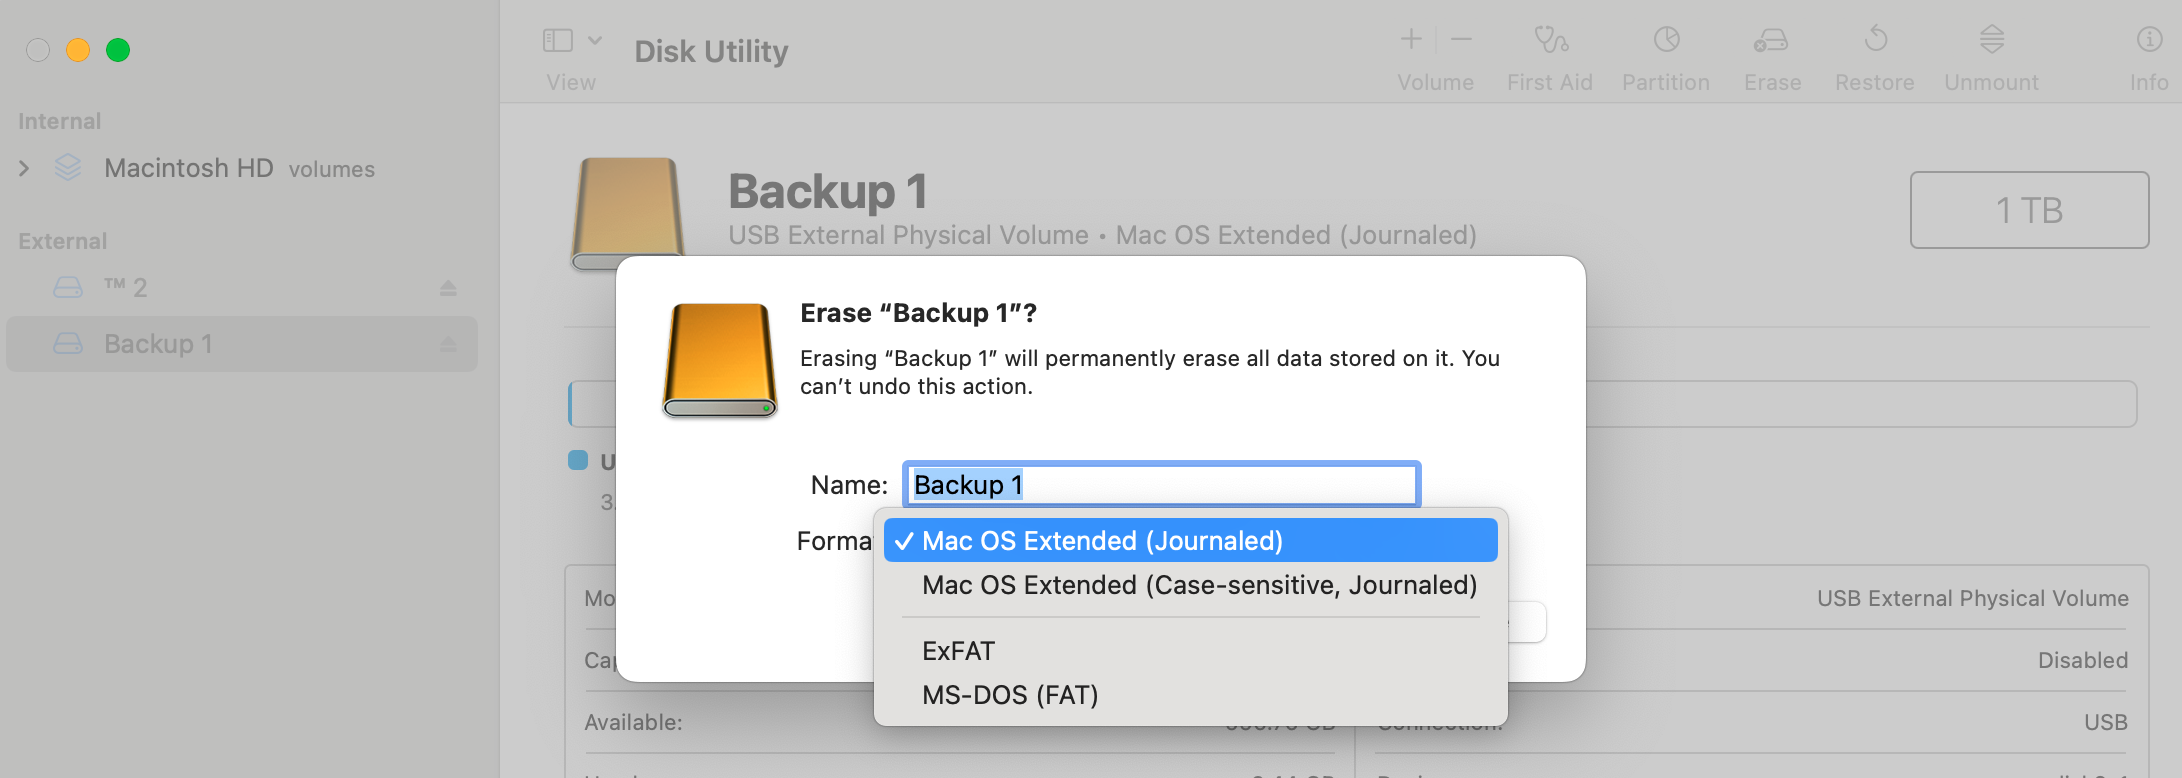Image resolution: width=2182 pixels, height=778 pixels.
Task: Expand the Macintosh HD volumes tree
Action: [24, 168]
